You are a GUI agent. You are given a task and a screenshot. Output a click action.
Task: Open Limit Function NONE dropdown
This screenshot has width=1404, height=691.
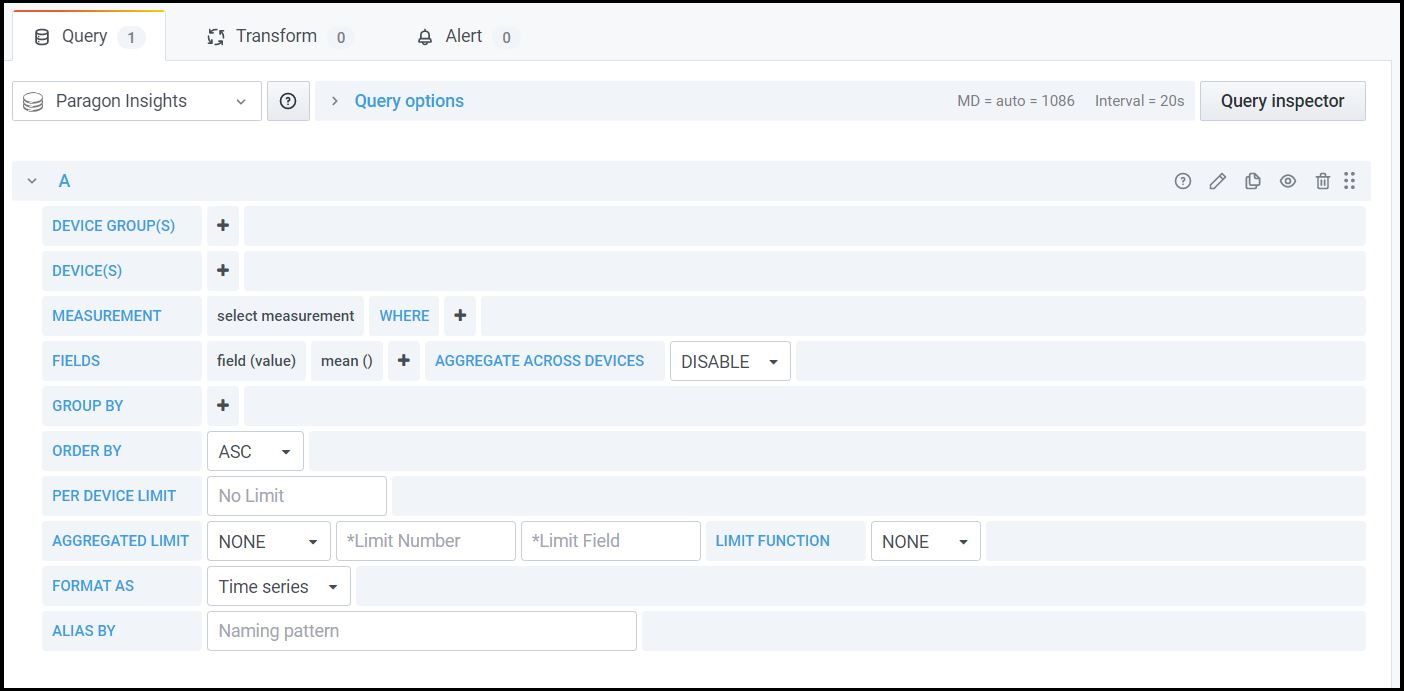point(926,541)
